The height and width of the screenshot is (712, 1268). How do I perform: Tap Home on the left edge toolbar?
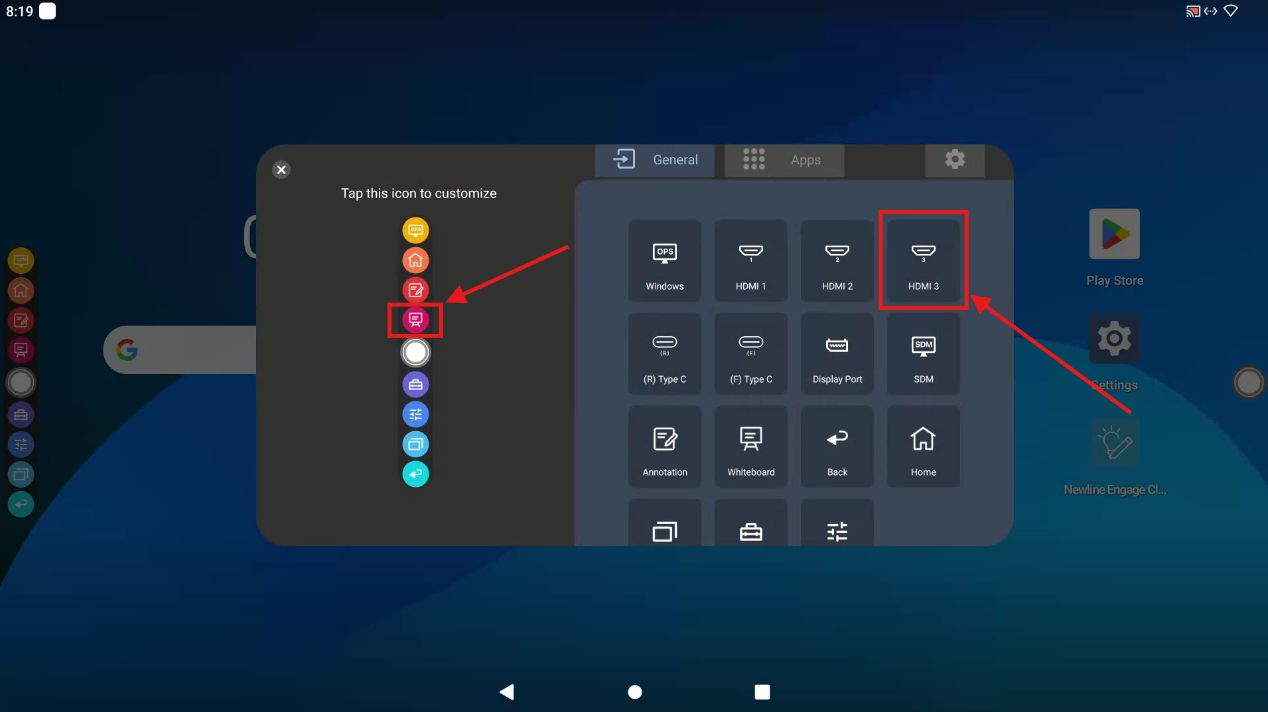pyautogui.click(x=21, y=291)
